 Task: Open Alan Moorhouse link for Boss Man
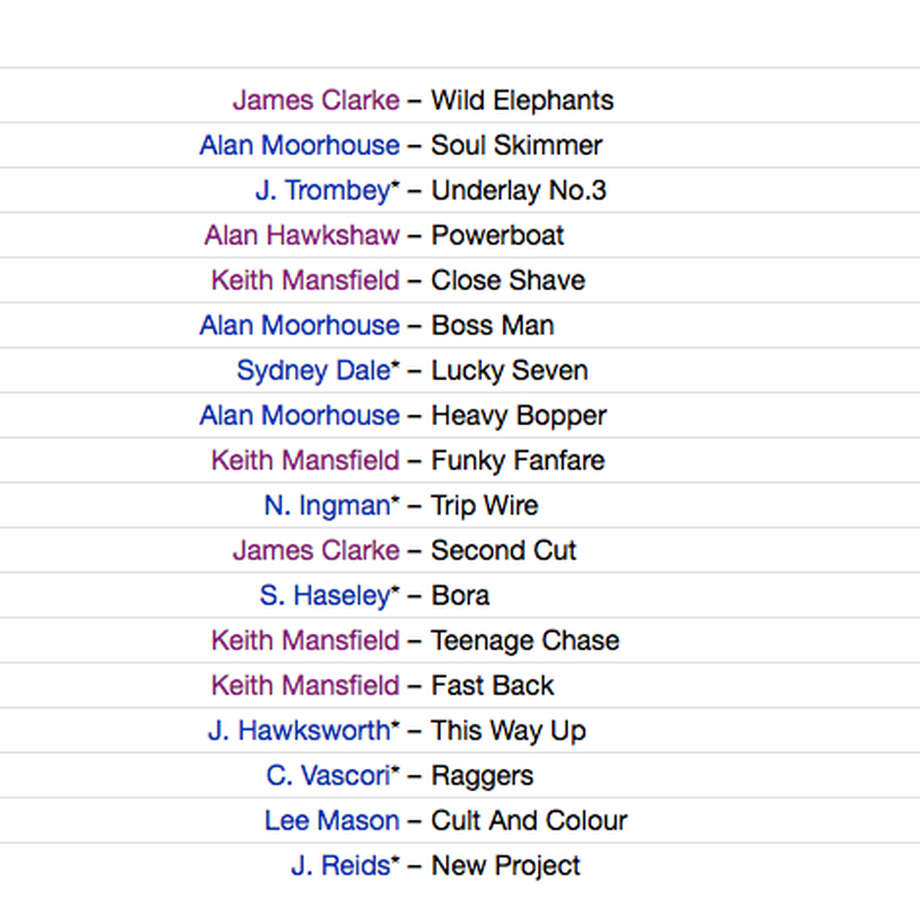[300, 326]
